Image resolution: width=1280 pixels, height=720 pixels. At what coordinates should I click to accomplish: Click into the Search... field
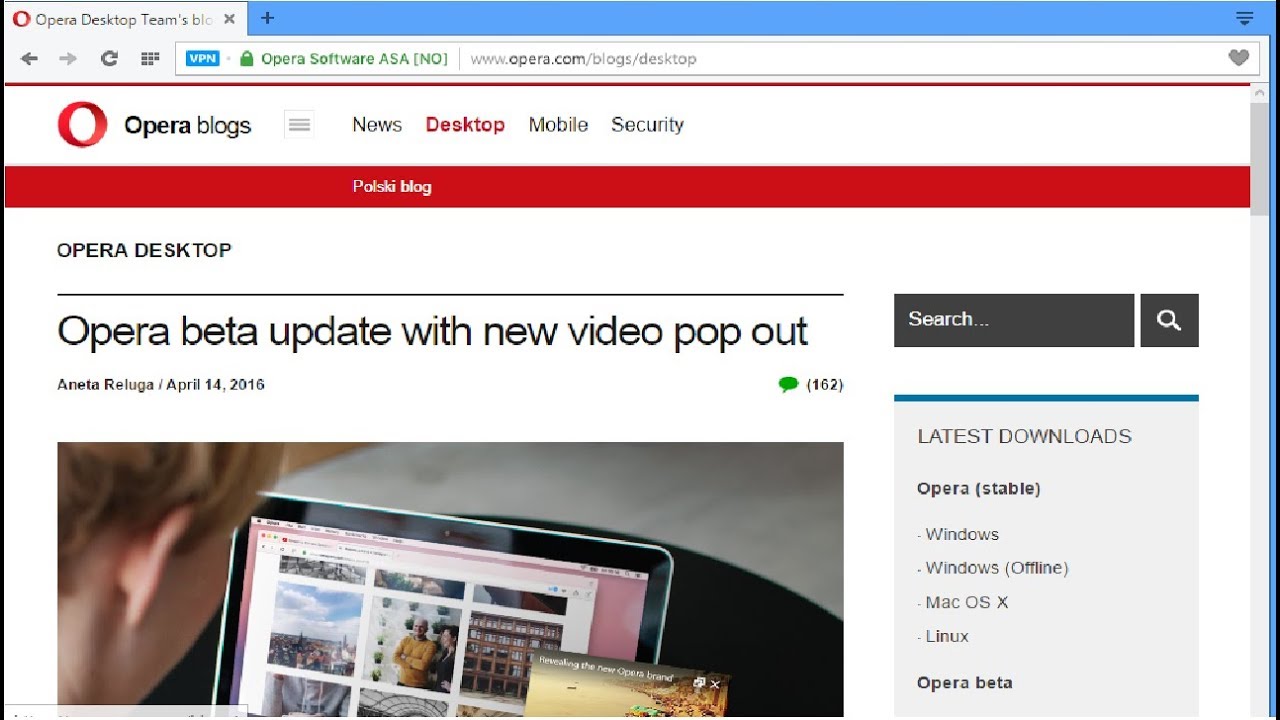coord(1014,320)
